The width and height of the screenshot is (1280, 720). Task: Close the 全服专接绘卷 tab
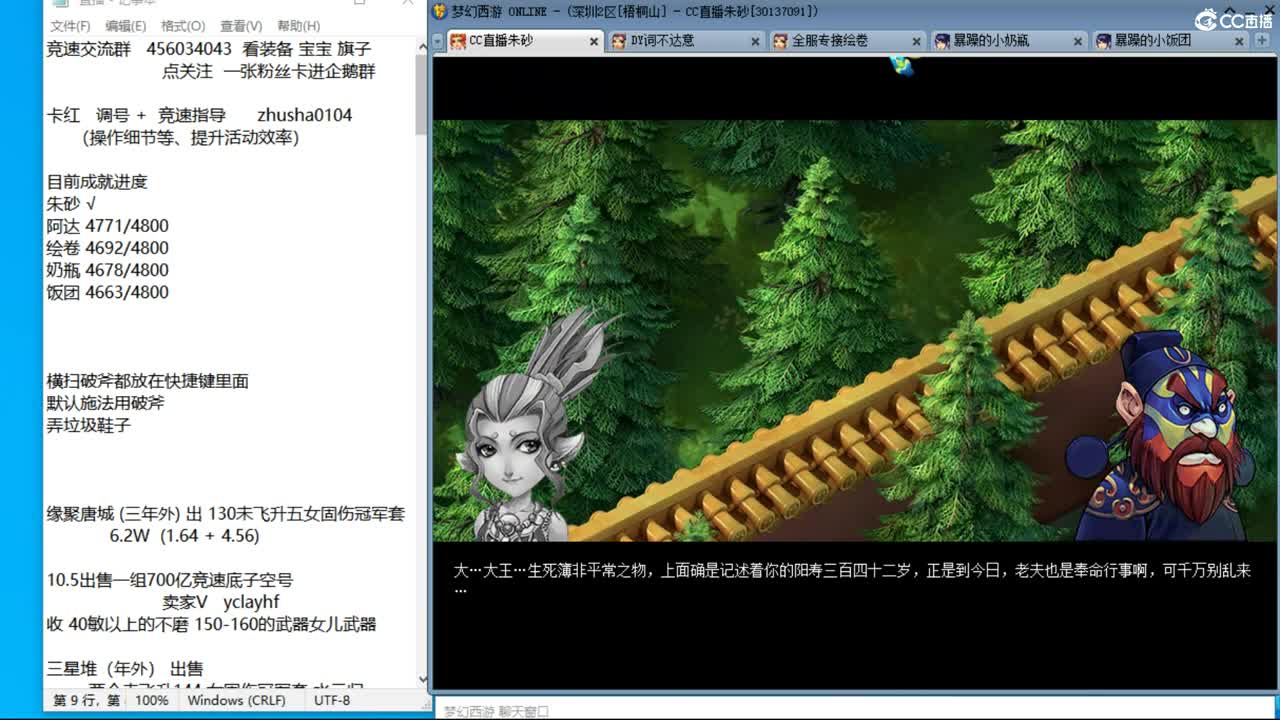[x=917, y=41]
